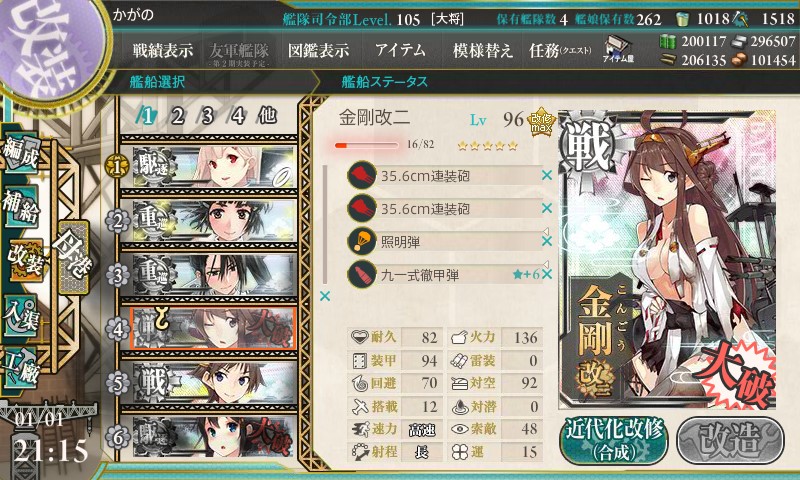Screen dimensions: 800x480
Task: Open the 工廠 factory side icon
Action: (21, 368)
